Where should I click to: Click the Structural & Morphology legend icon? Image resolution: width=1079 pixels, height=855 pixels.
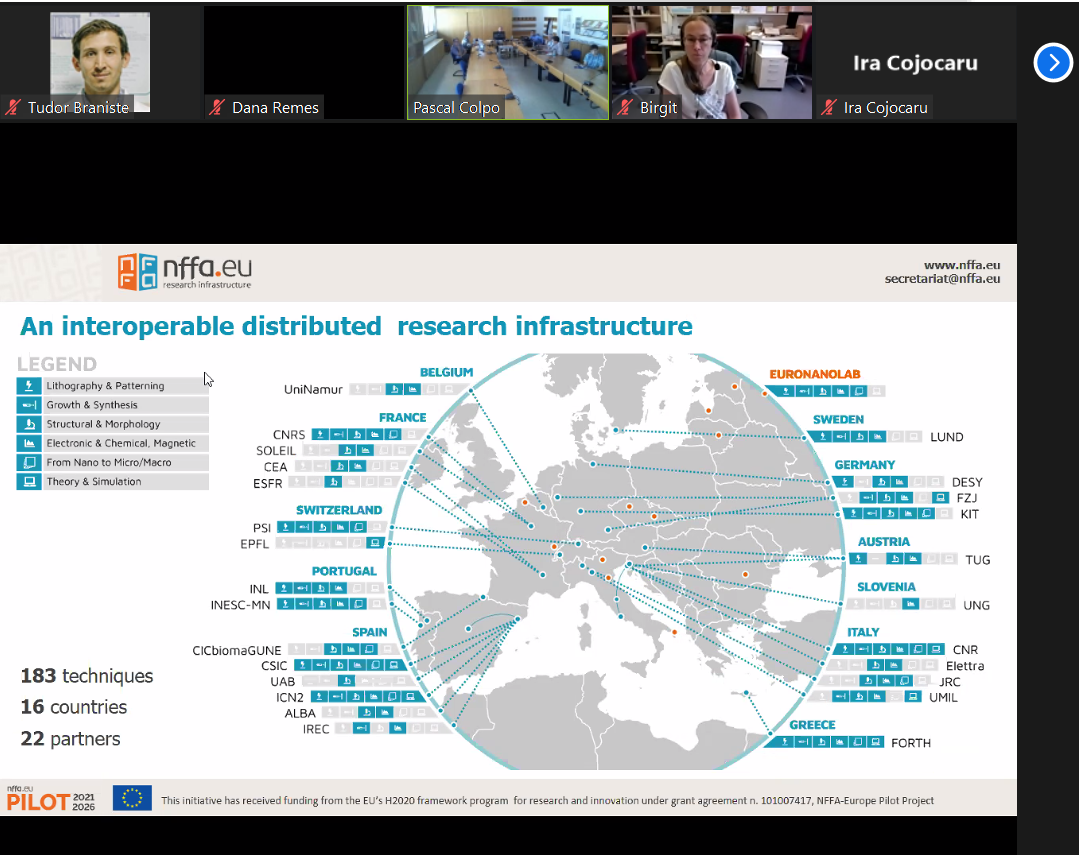pyautogui.click(x=30, y=424)
